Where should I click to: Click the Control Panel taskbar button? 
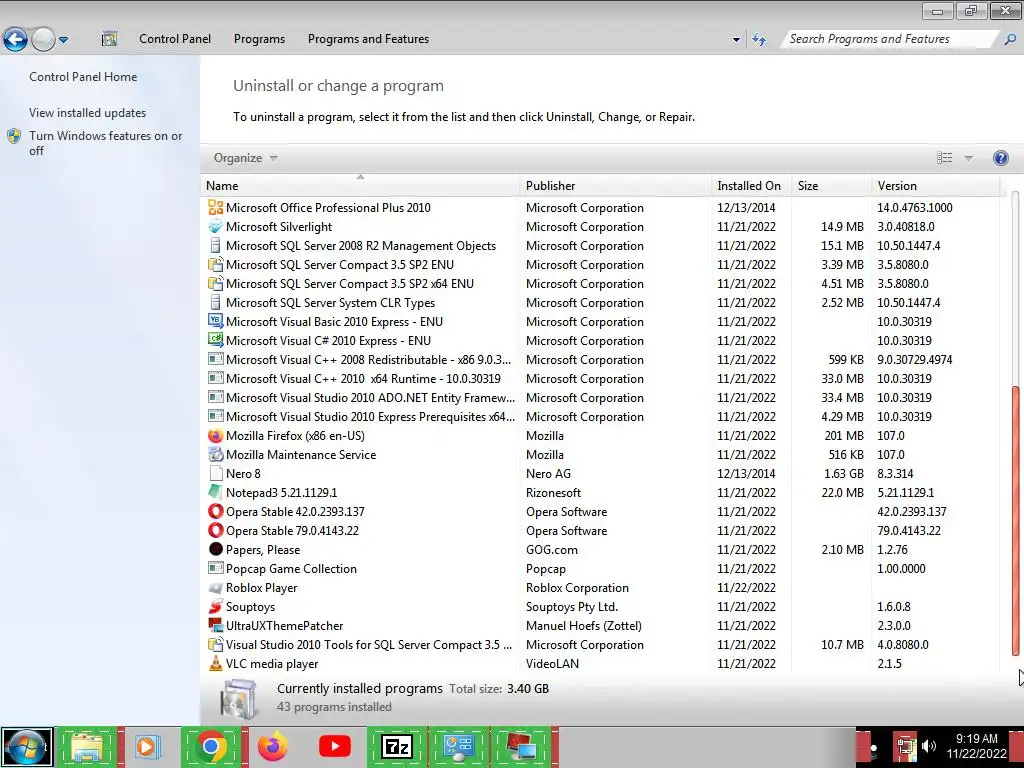[458, 746]
